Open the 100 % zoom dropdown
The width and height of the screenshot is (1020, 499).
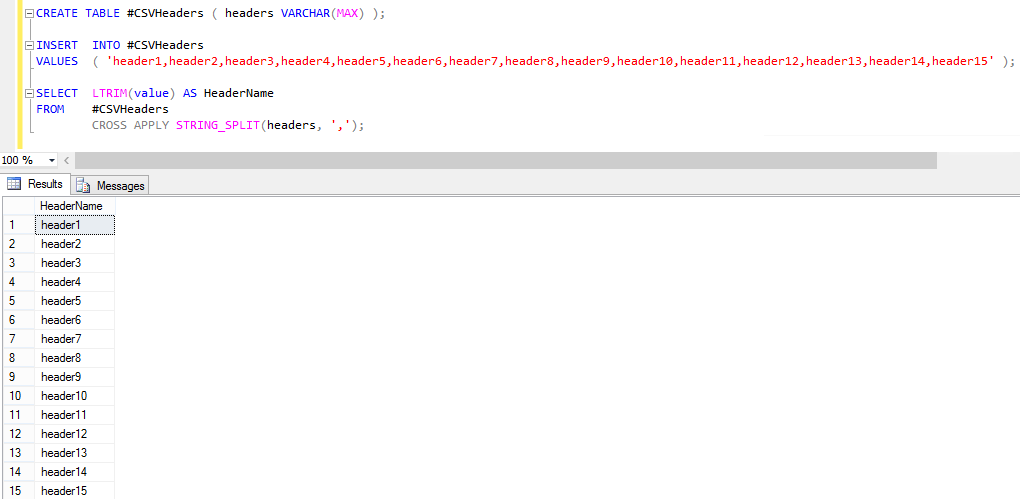click(x=52, y=160)
